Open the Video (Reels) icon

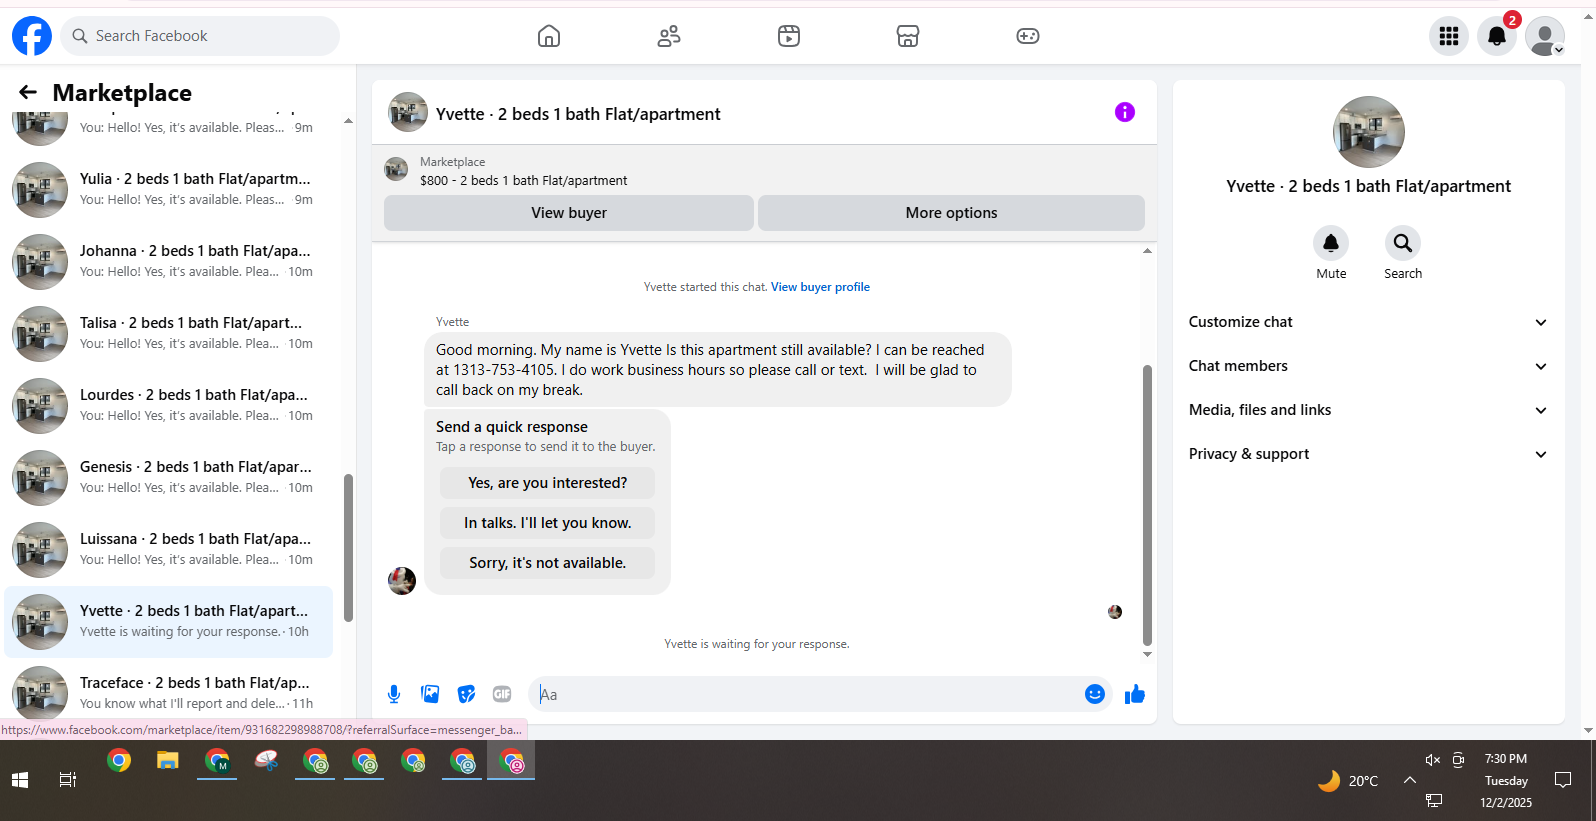[789, 36]
